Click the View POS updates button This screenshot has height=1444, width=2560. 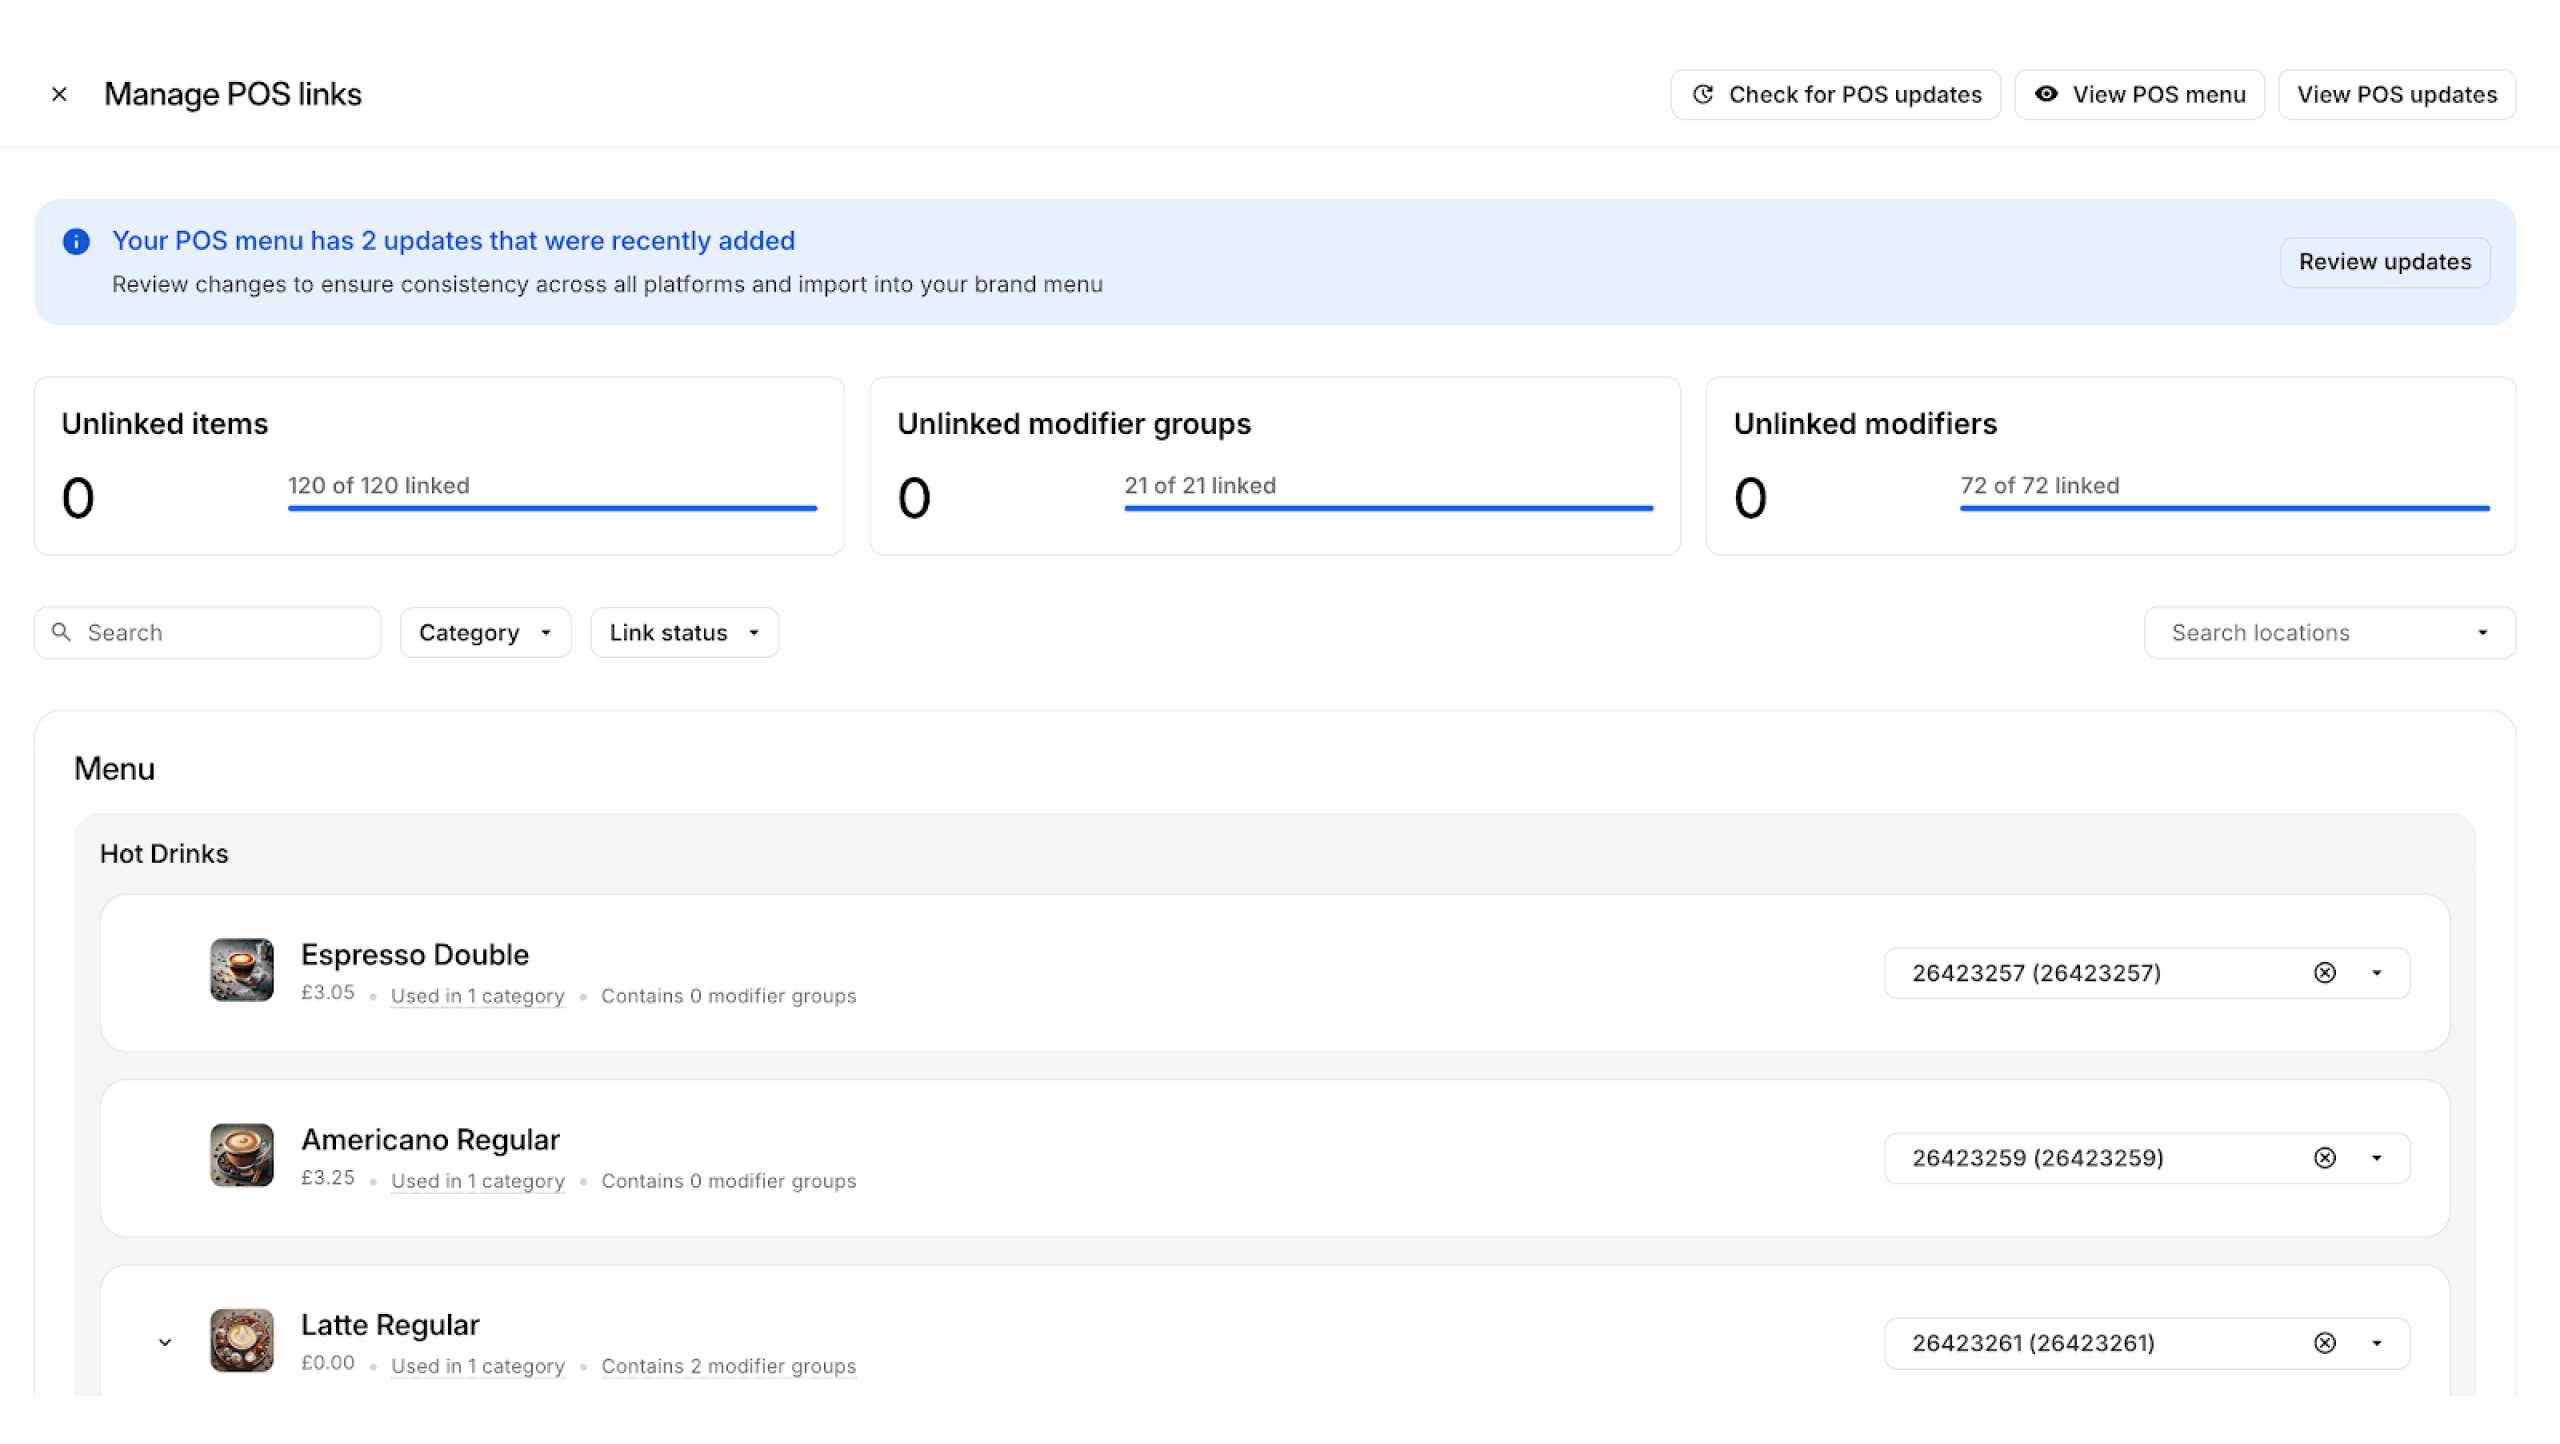pyautogui.click(x=2396, y=94)
